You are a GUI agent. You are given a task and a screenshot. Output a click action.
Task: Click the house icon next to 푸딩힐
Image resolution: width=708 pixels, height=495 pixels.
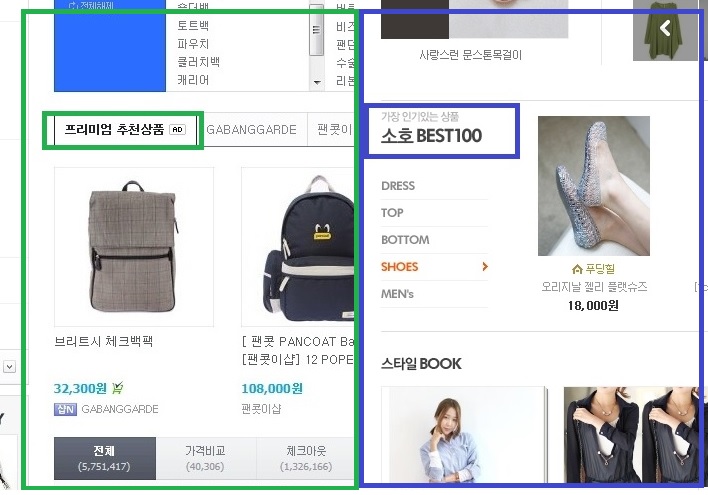[577, 270]
